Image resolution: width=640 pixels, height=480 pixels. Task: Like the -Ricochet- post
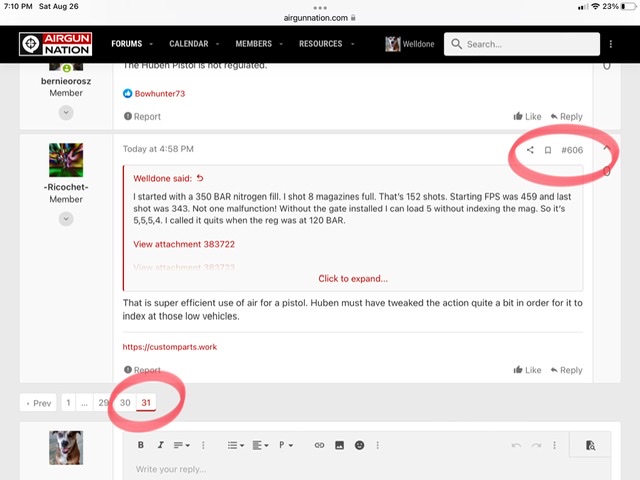coord(527,370)
